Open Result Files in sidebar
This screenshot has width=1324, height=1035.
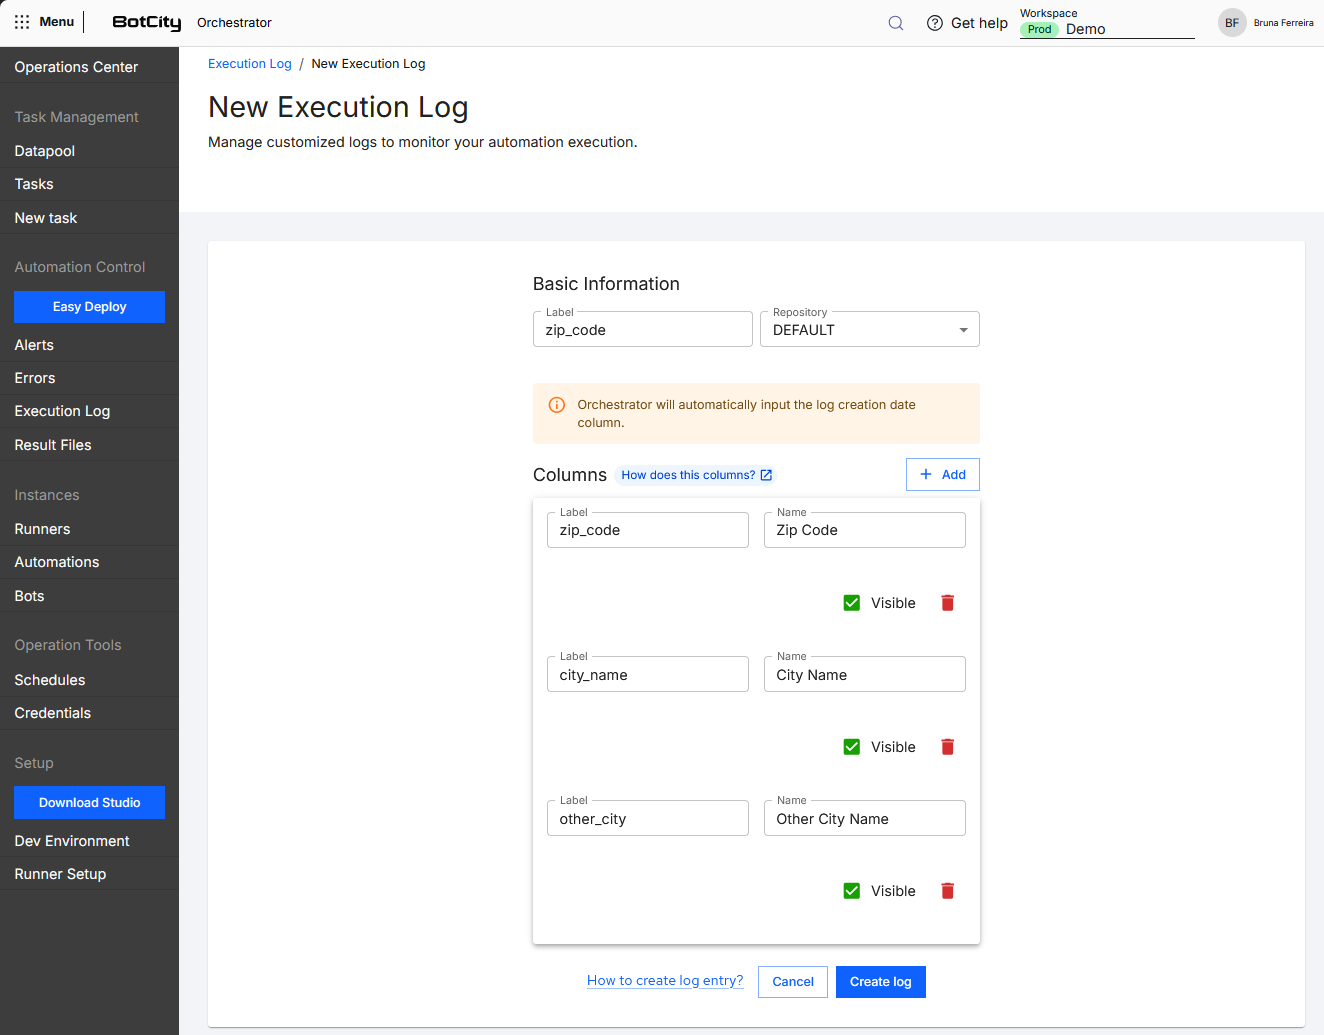point(89,445)
